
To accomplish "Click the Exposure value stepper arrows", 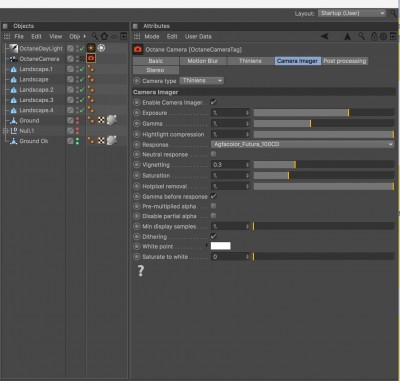I will (x=247, y=113).
